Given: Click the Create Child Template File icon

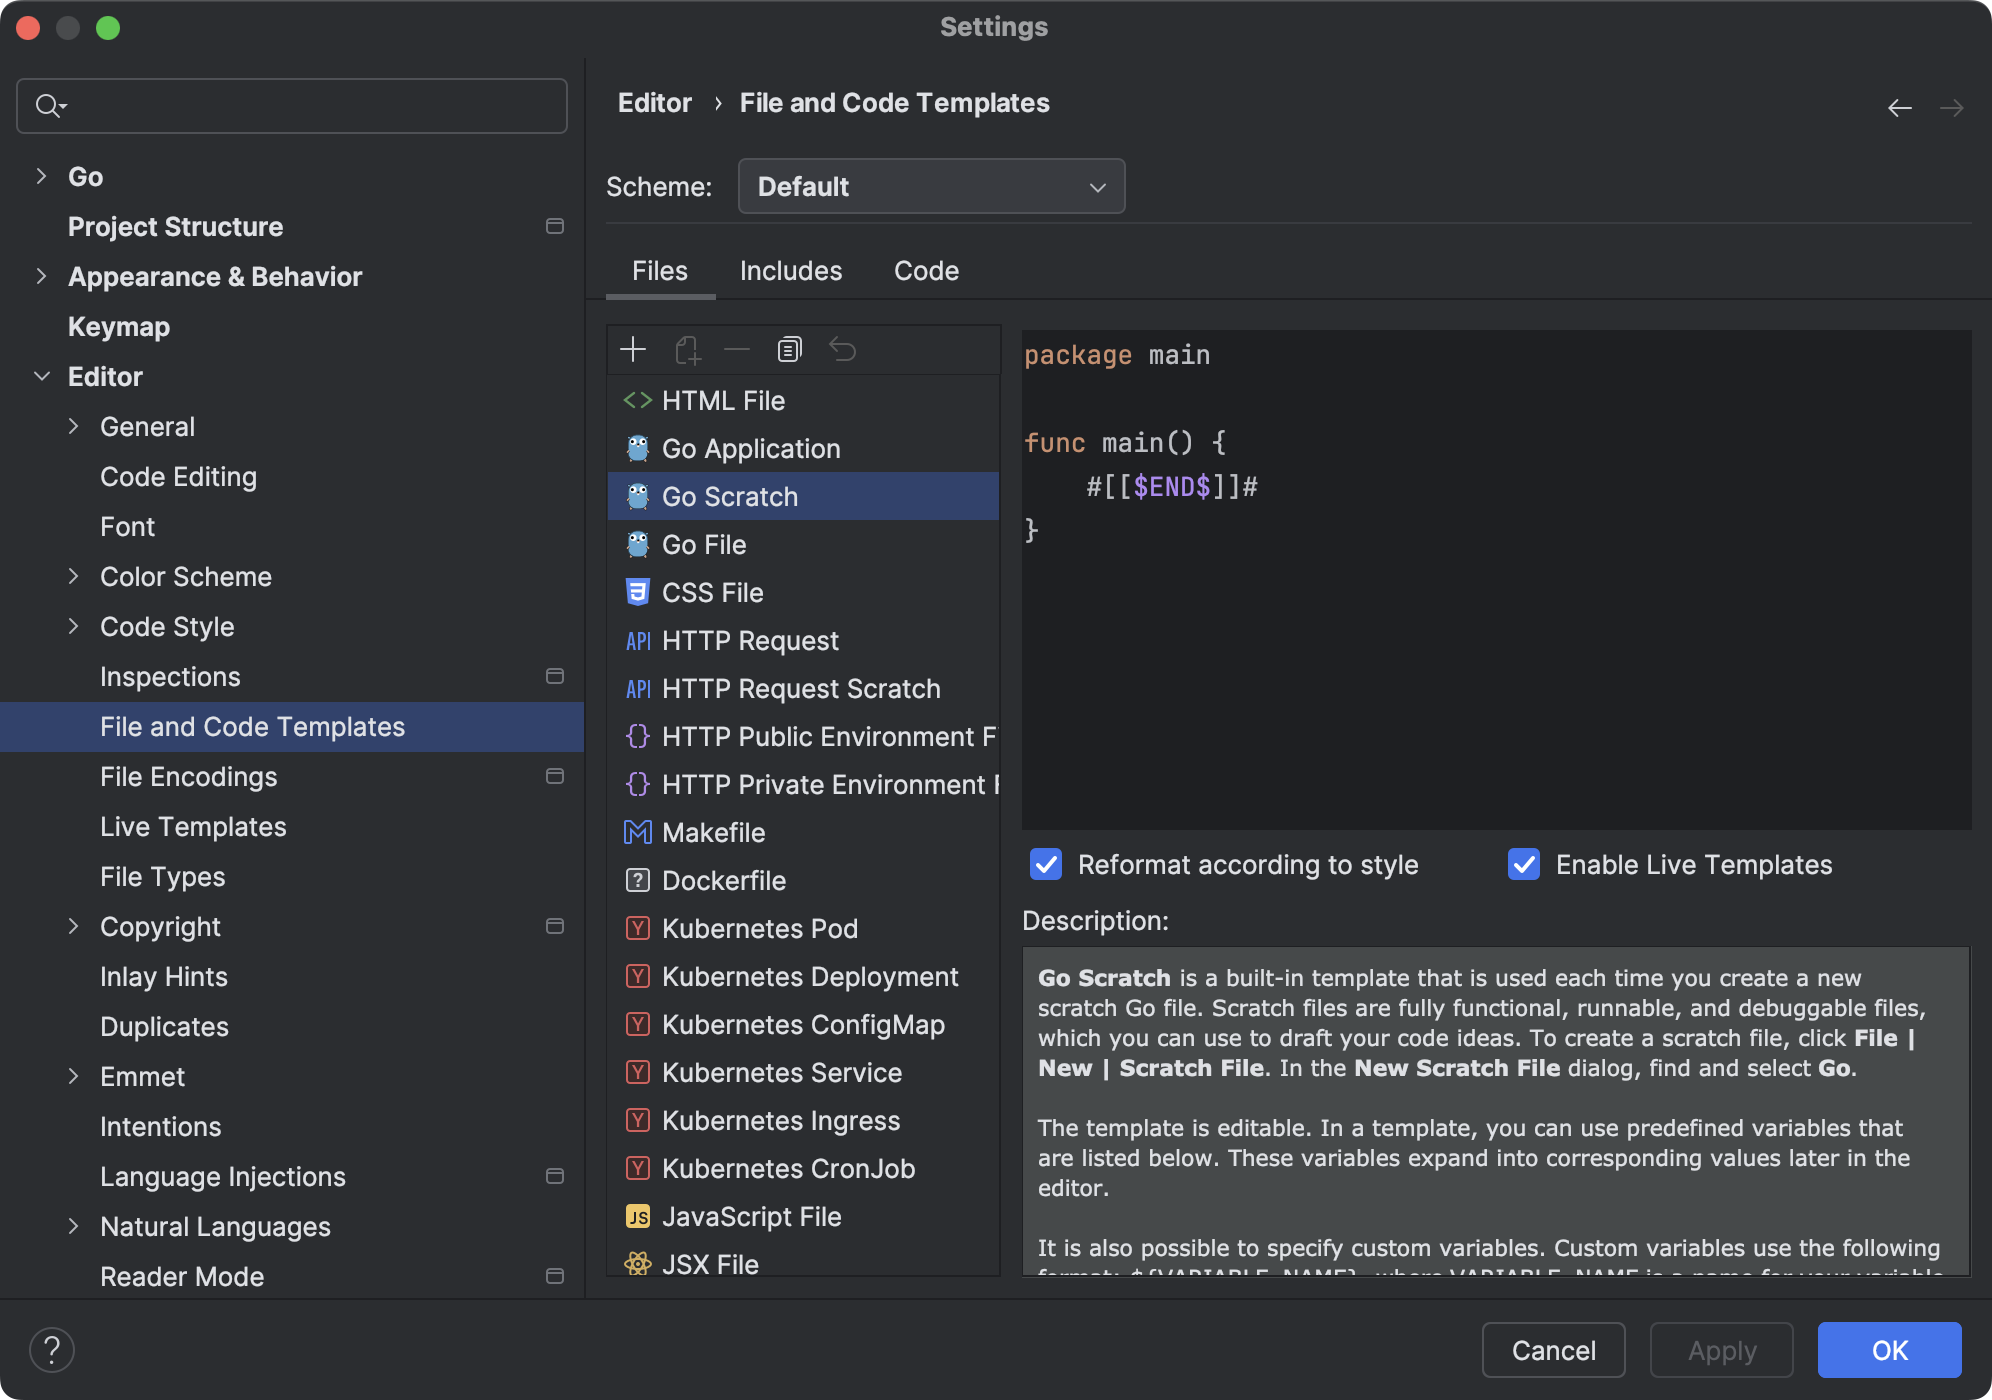Looking at the screenshot, I should coord(687,349).
